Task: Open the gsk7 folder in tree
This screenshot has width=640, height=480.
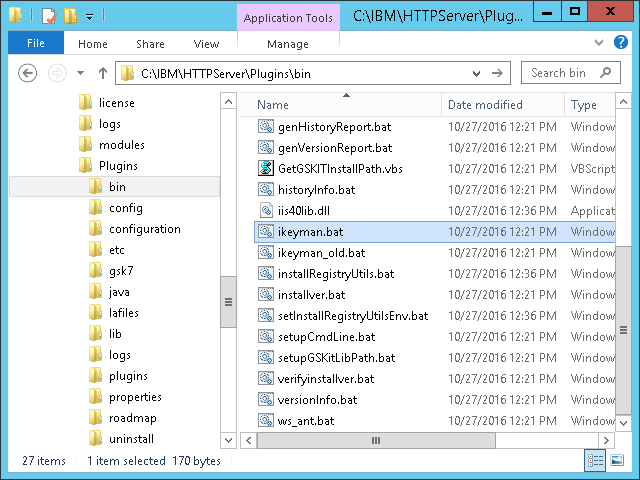Action: pyautogui.click(x=120, y=271)
